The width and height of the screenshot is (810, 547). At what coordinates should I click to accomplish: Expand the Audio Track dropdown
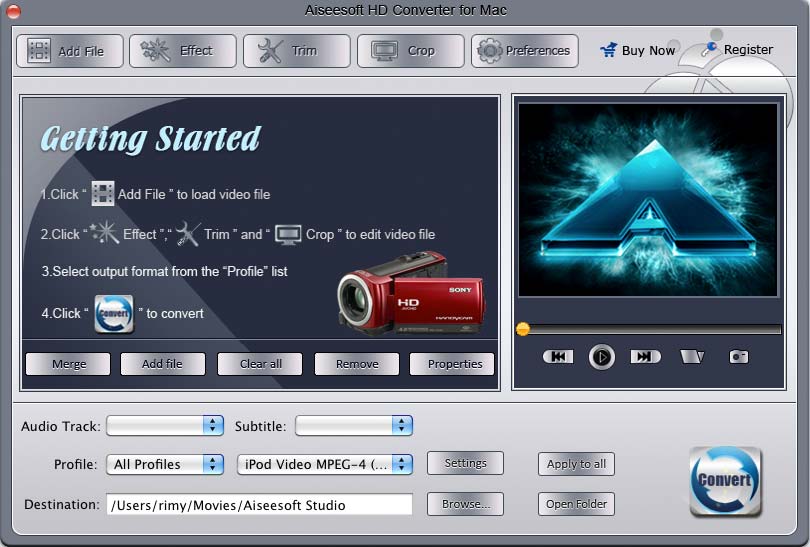click(x=165, y=426)
